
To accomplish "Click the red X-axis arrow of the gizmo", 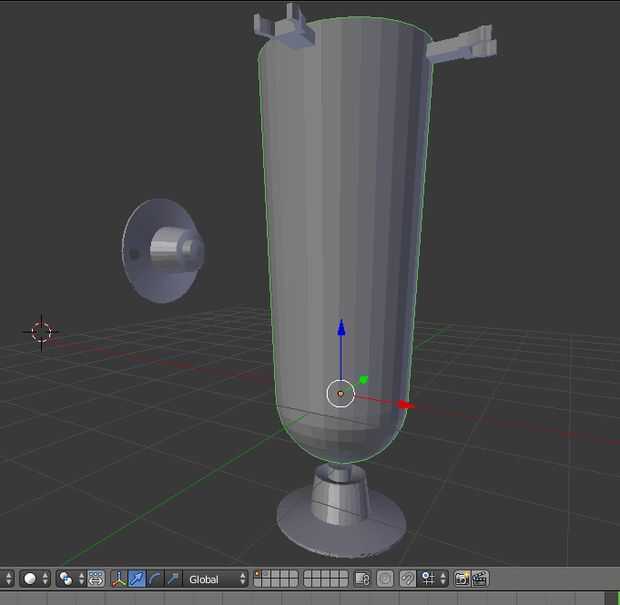I will [405, 405].
